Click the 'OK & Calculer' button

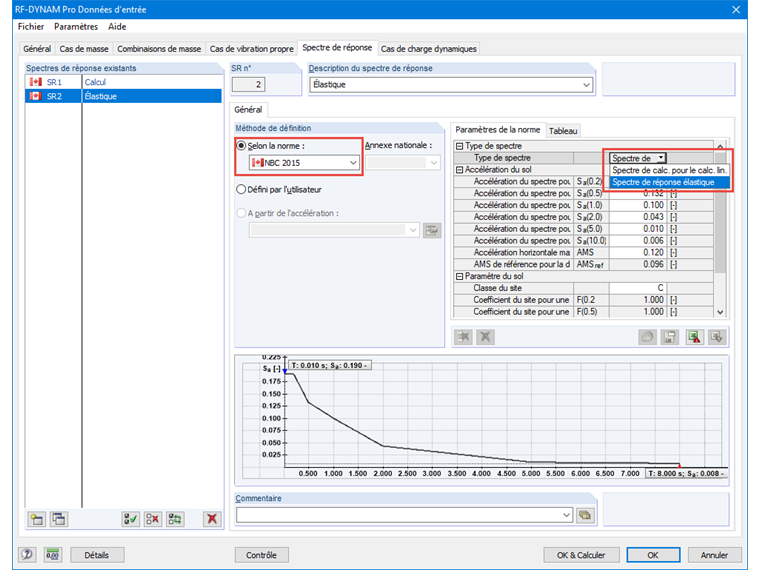(x=581, y=555)
